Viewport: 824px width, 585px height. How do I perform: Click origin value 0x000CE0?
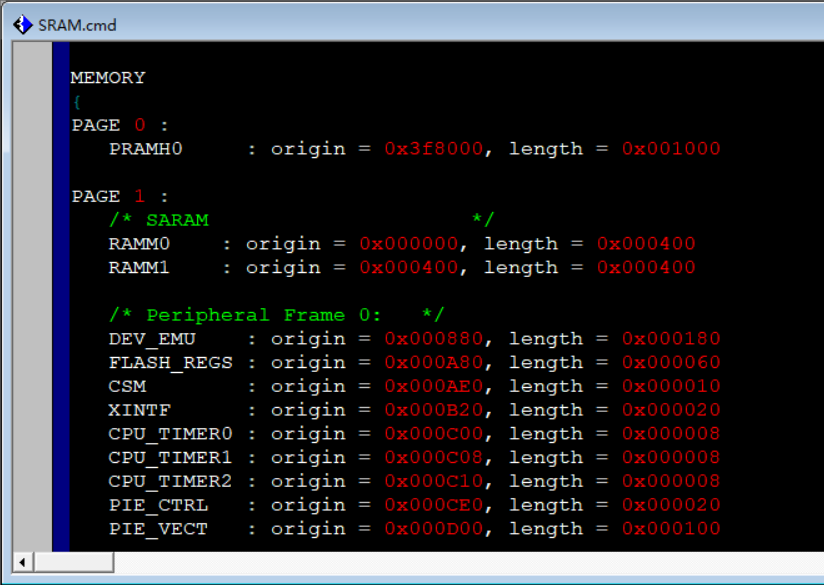434,505
